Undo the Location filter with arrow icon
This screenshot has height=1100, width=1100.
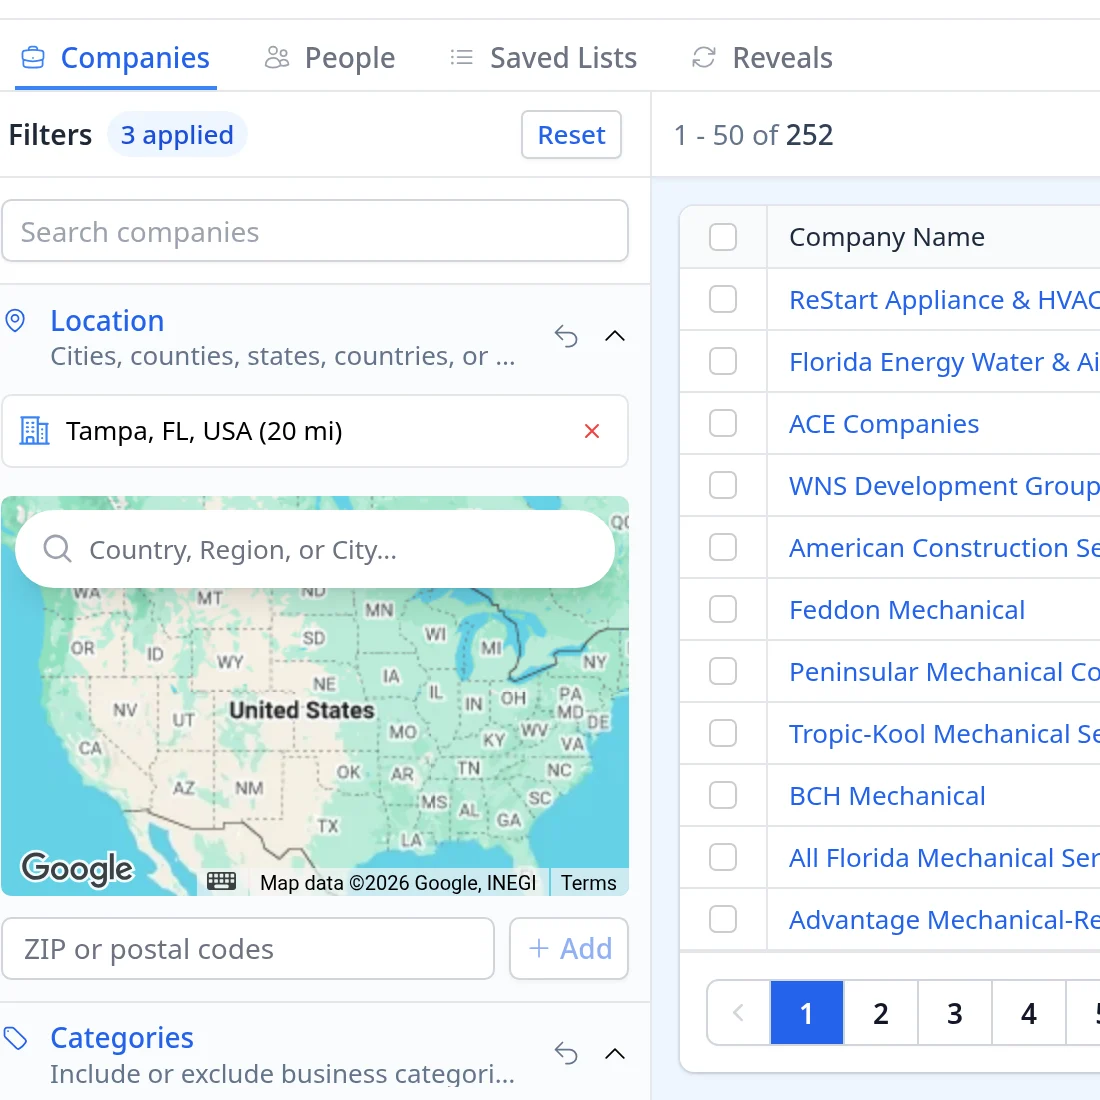[x=566, y=337]
